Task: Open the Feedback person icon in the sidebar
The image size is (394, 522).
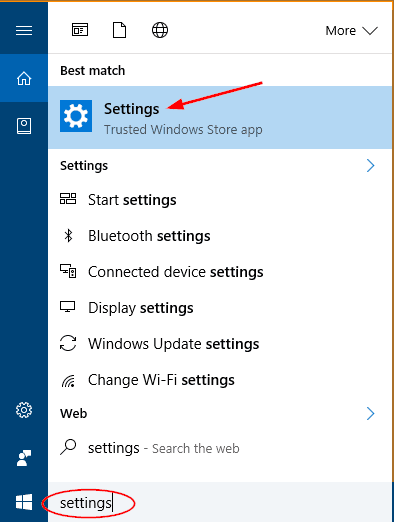Action: pyautogui.click(x=24, y=458)
